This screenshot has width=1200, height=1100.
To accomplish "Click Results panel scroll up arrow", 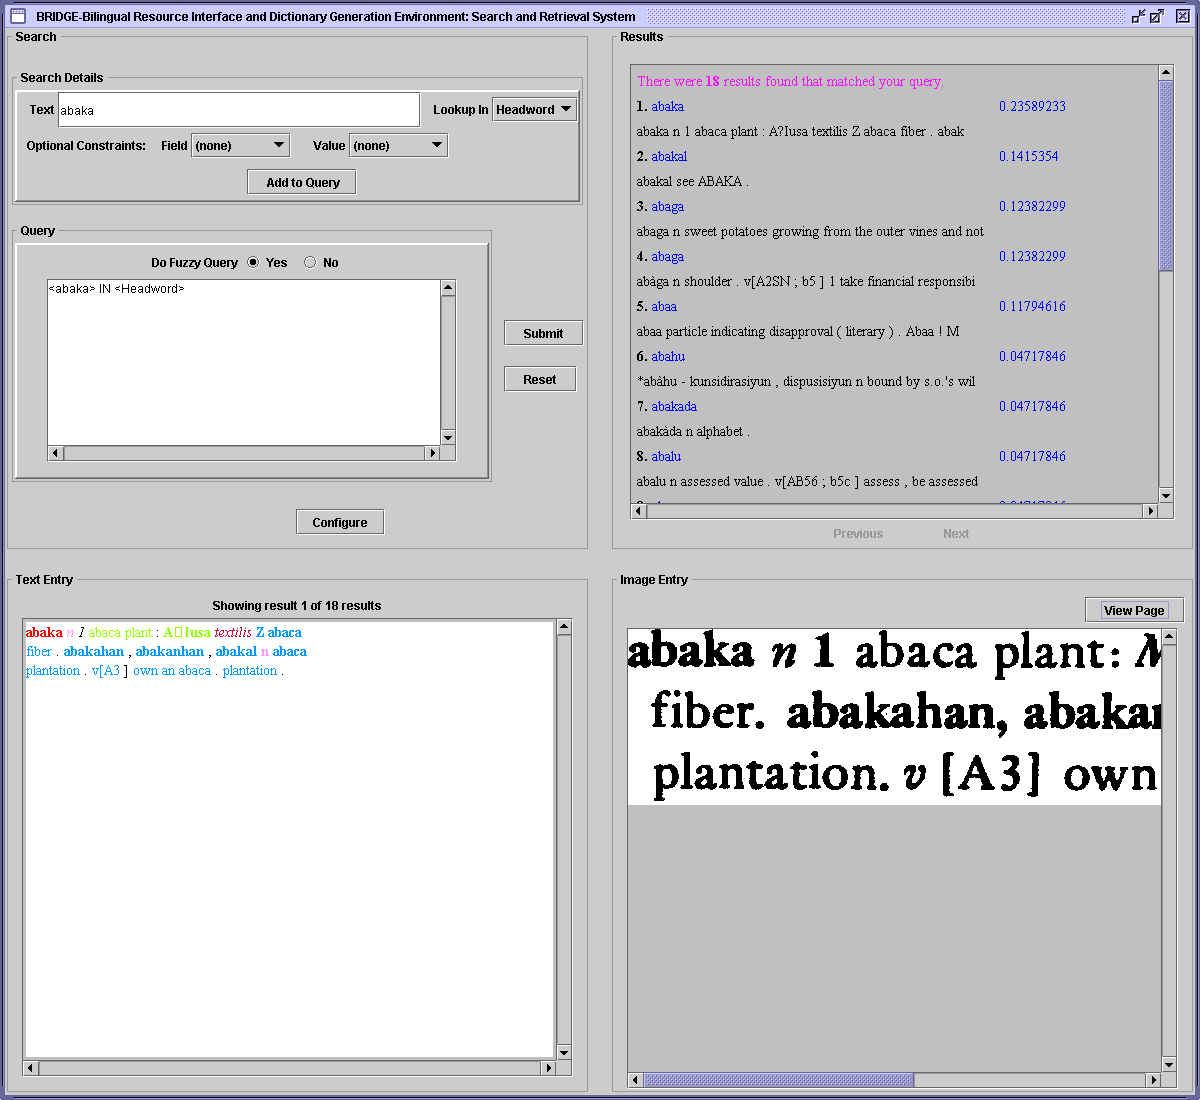I will pos(1166,73).
